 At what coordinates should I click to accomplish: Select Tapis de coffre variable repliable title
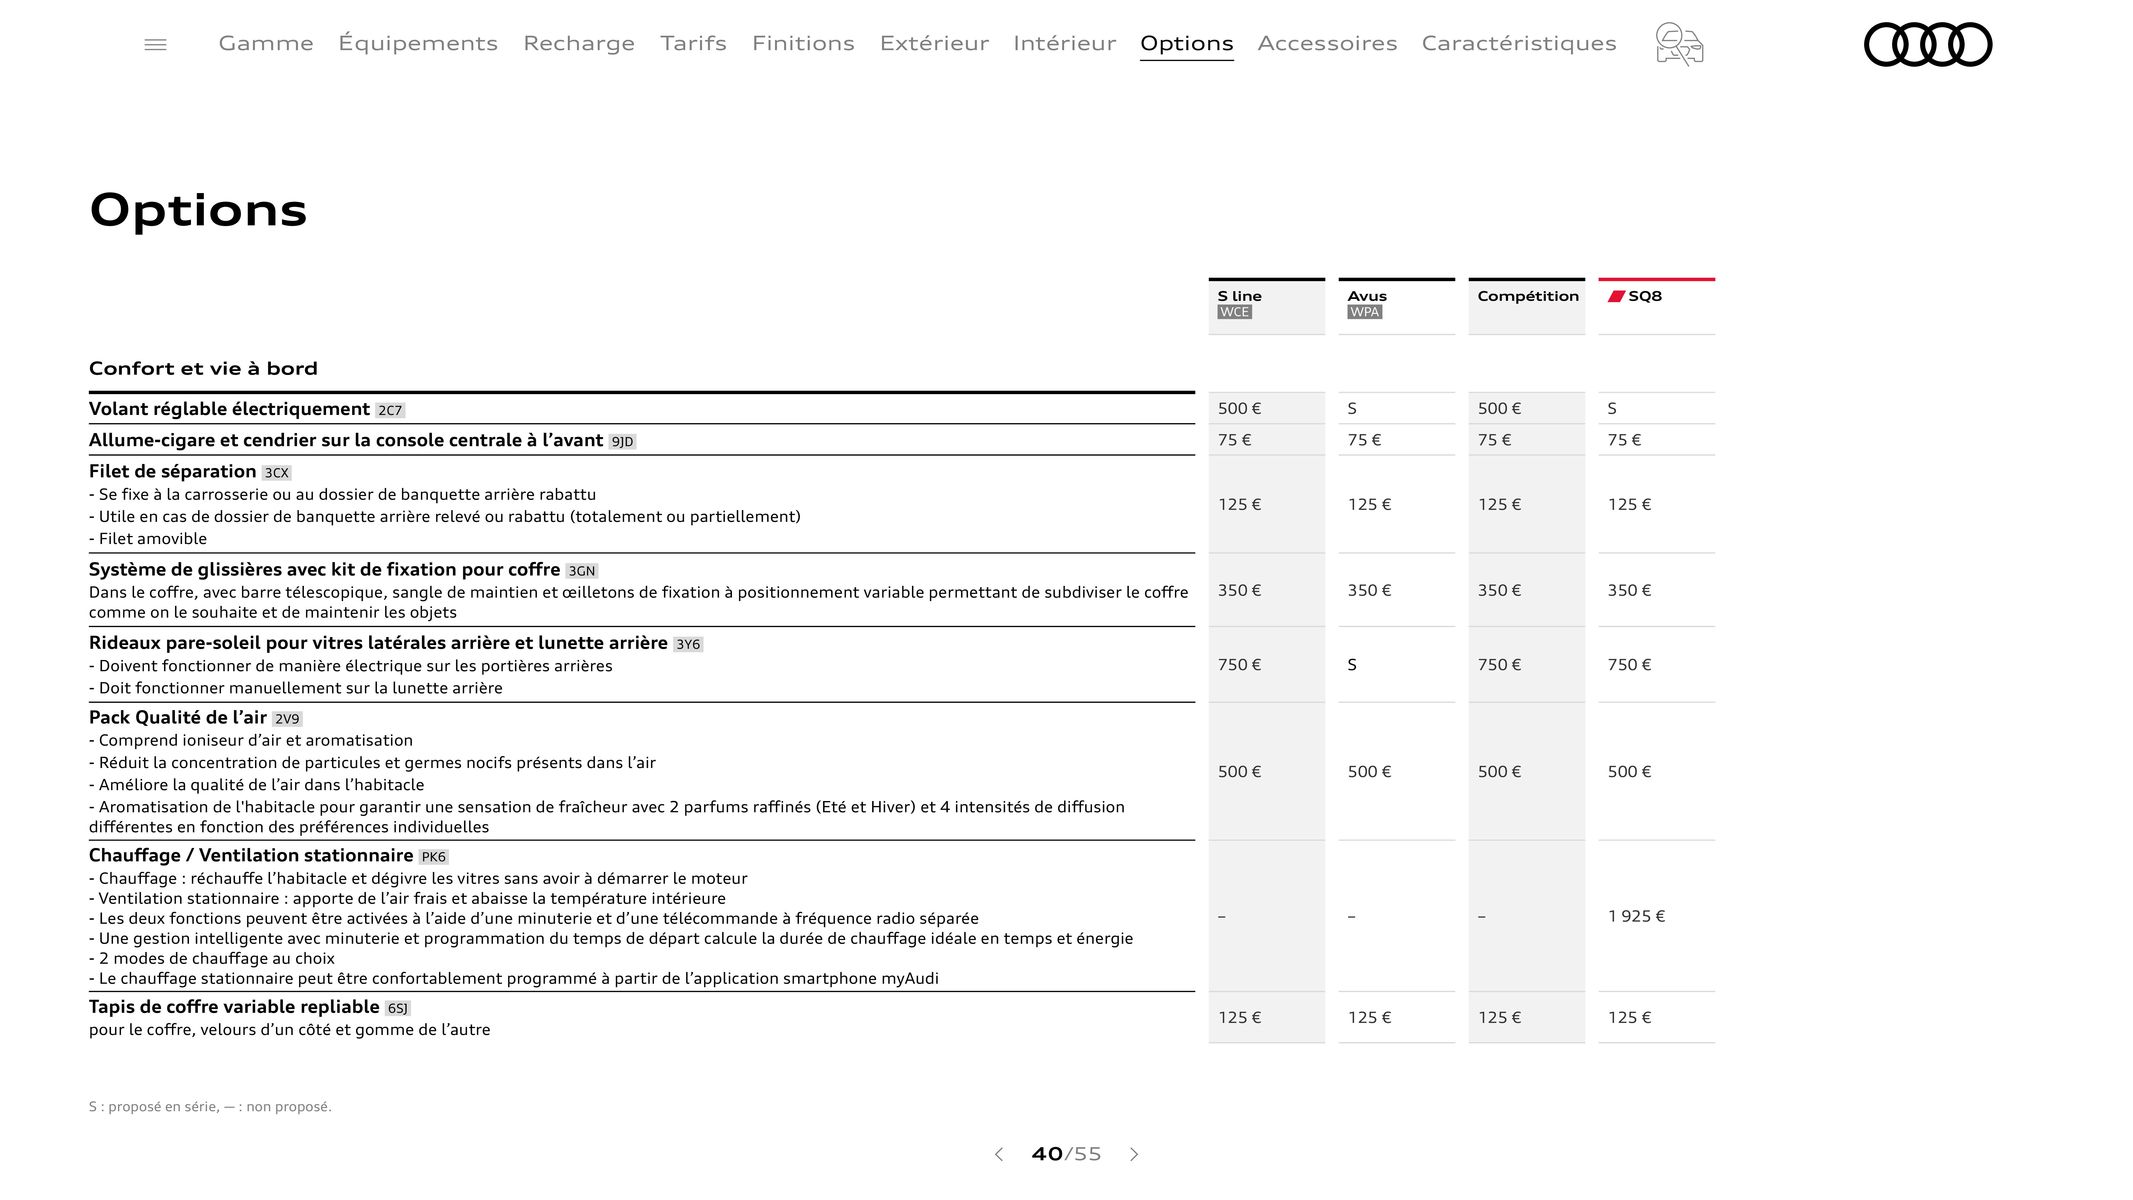(x=234, y=1006)
